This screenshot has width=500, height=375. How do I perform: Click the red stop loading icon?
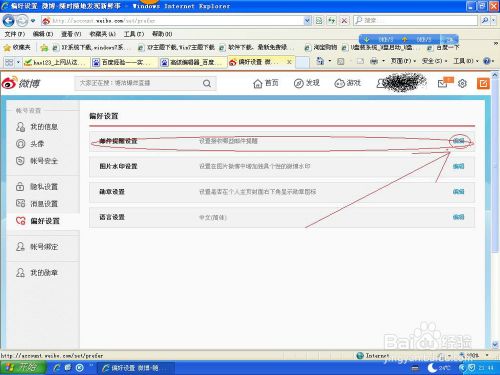[x=344, y=21]
